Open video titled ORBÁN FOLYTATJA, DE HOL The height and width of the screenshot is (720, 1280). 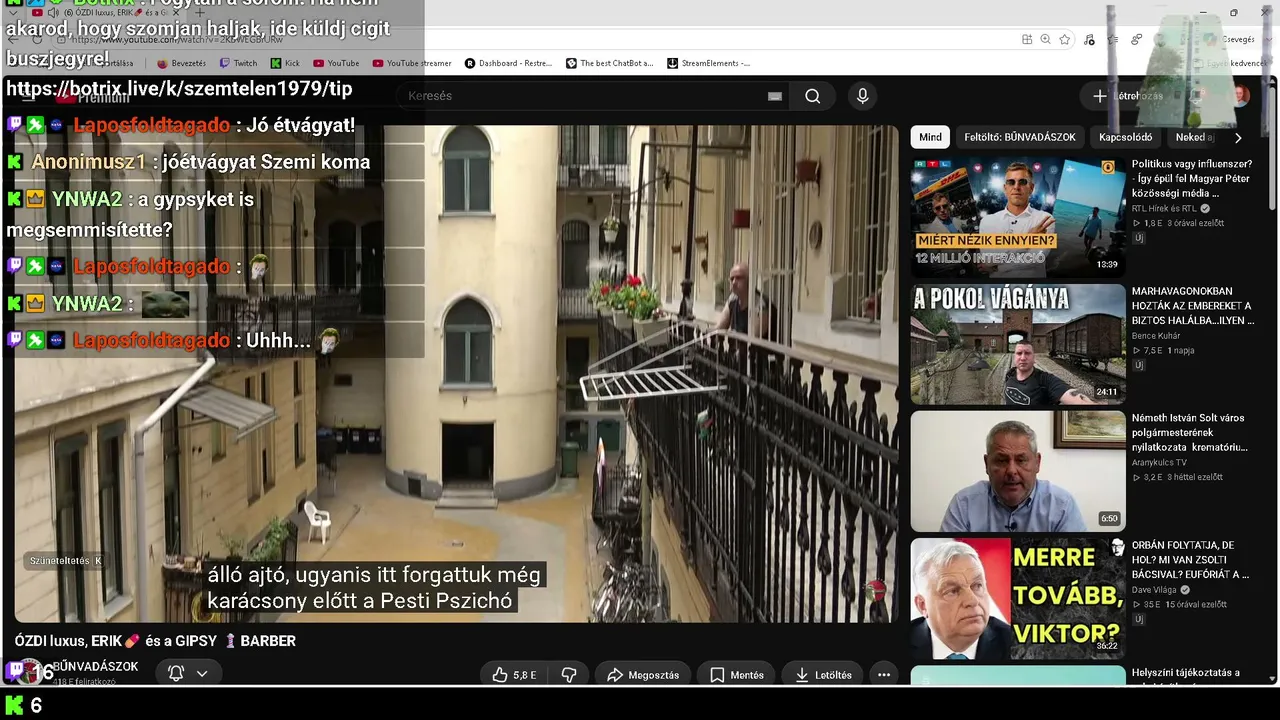1191,560
